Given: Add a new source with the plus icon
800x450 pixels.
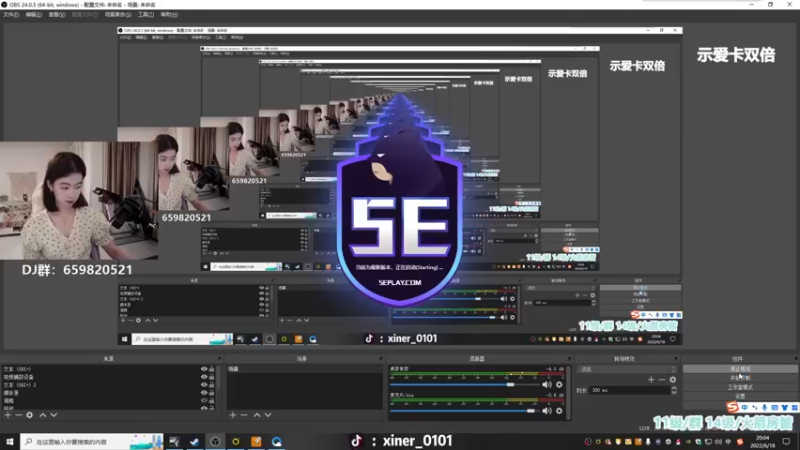Looking at the screenshot, I should tap(8, 415).
